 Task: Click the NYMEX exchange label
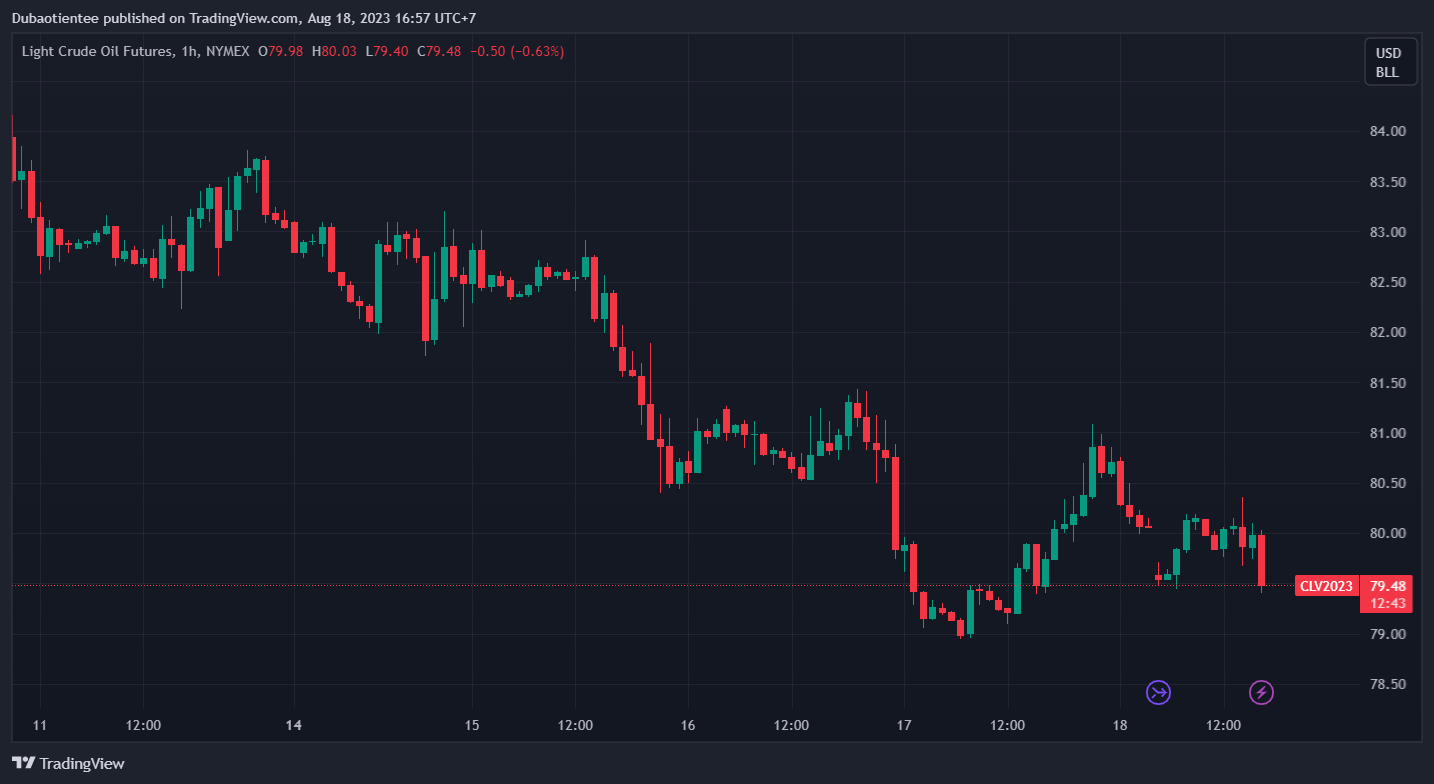(x=228, y=51)
